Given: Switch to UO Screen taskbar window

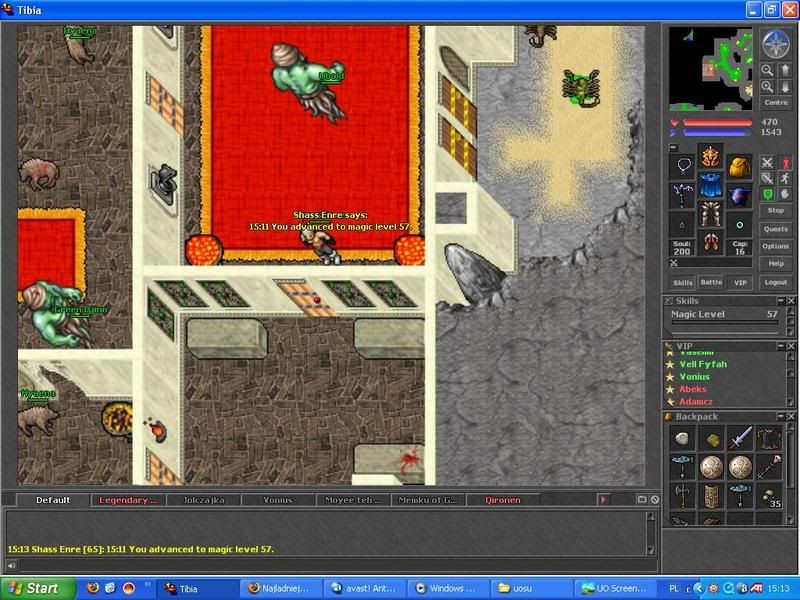Looking at the screenshot, I should pos(616,588).
